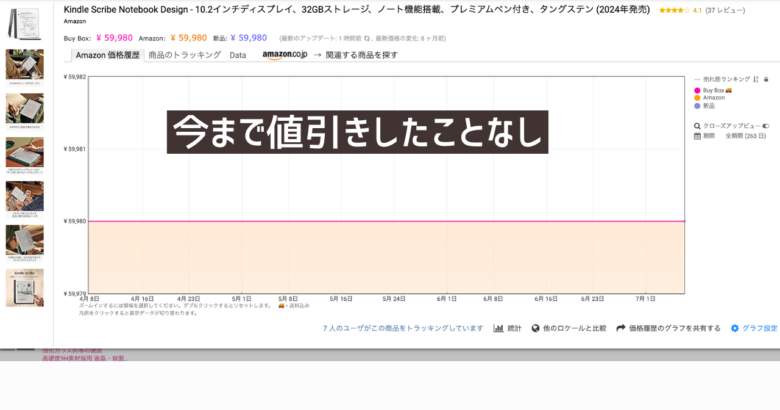Click the amazon.co.jp logo link

[285, 55]
